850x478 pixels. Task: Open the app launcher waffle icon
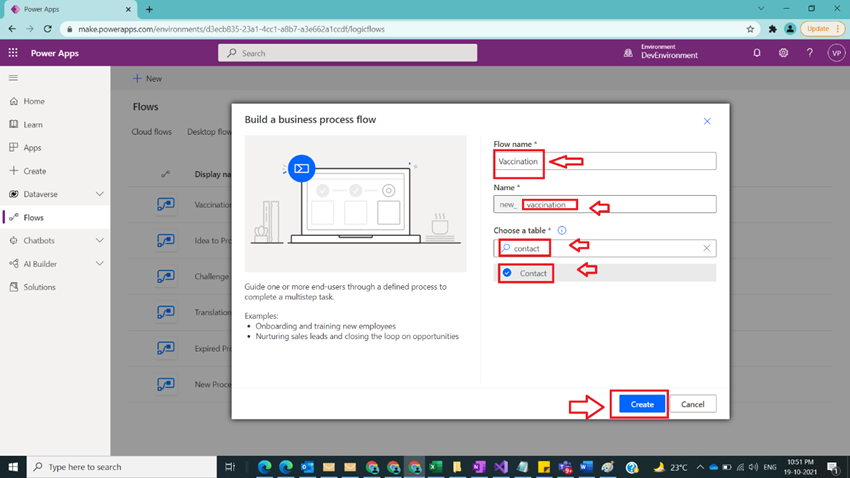click(13, 53)
